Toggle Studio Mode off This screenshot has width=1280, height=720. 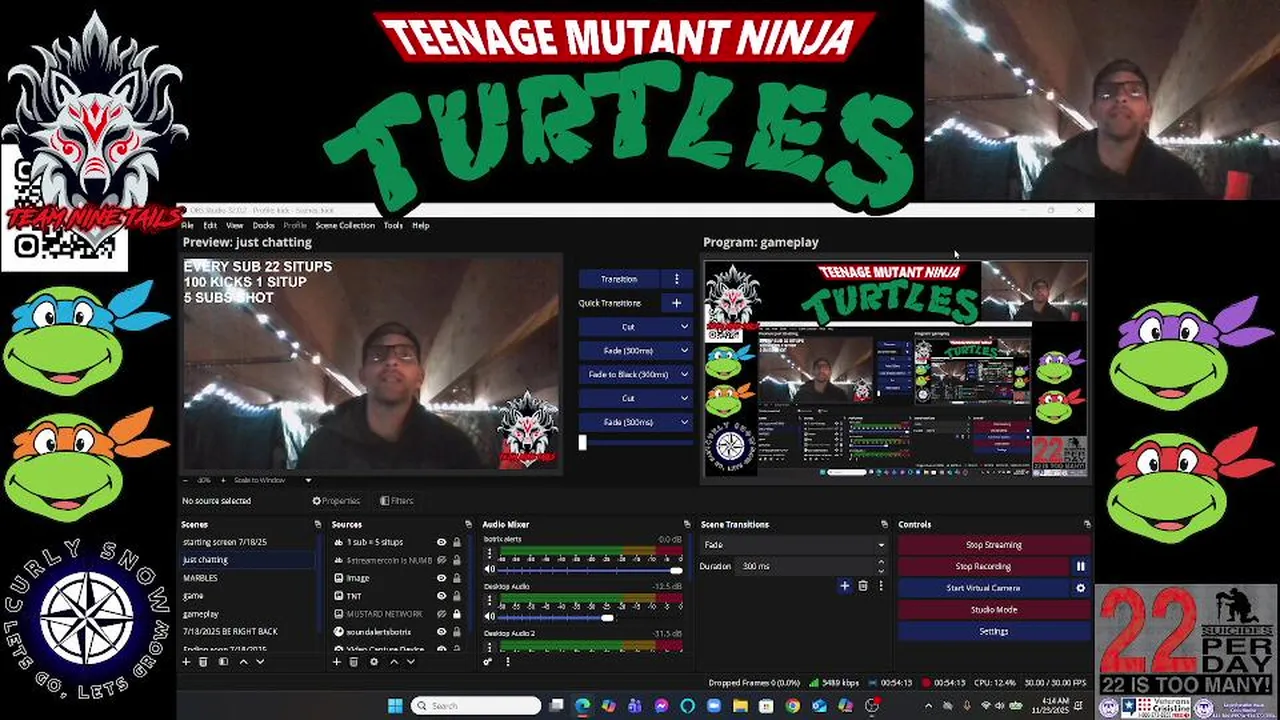tap(994, 610)
